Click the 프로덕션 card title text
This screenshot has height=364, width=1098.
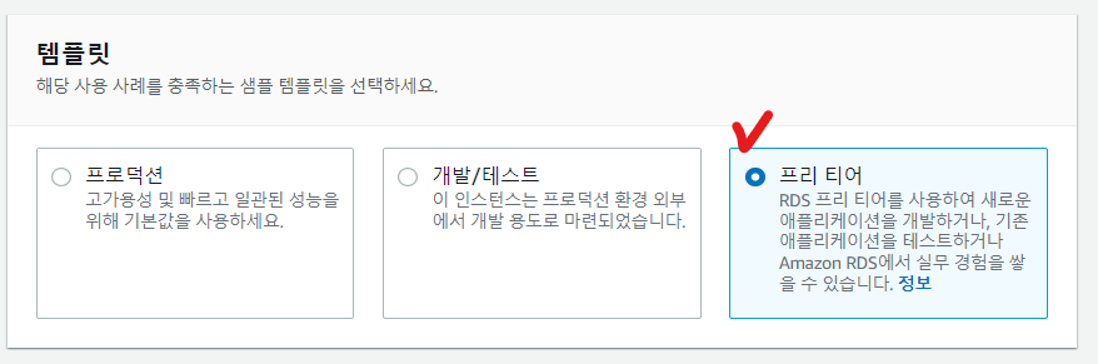pos(124,175)
